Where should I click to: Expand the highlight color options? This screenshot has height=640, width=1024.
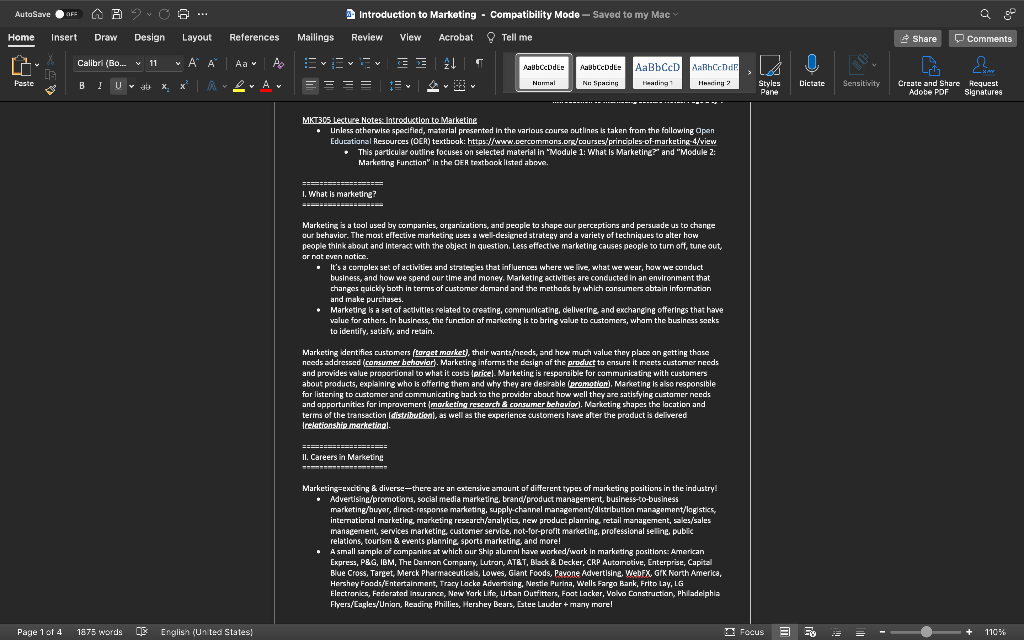[x=250, y=85]
